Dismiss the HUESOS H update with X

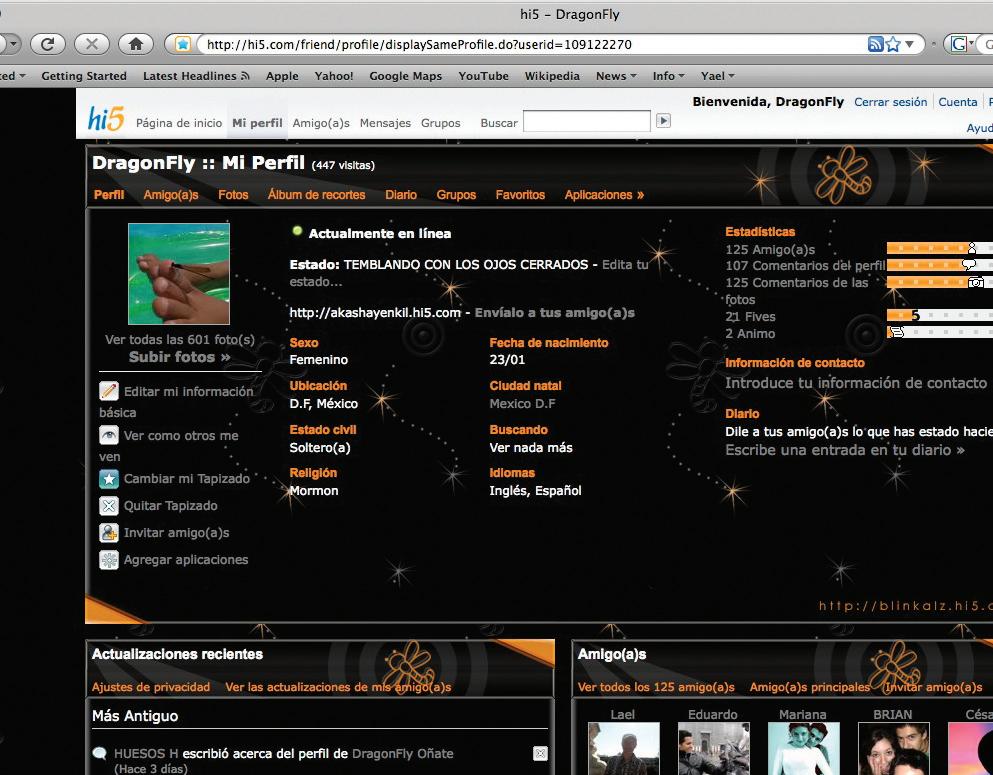[x=540, y=753]
